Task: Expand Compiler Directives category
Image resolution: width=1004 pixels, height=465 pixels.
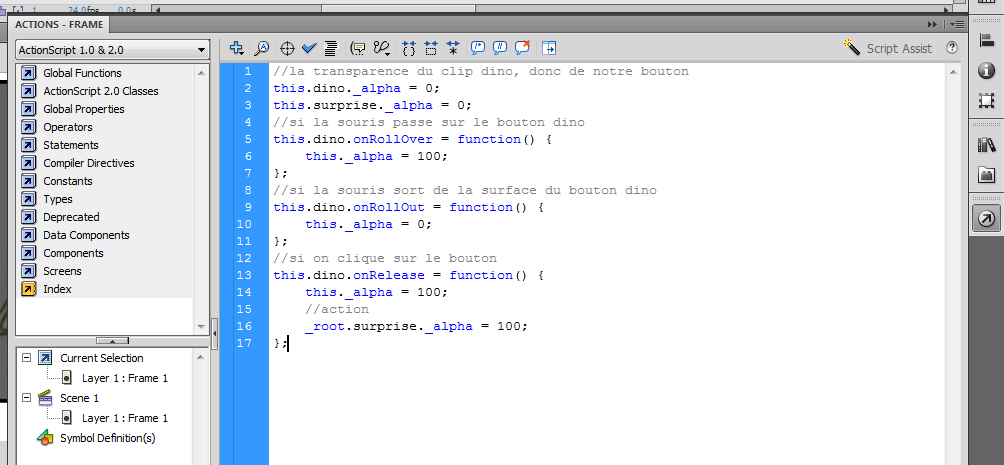Action: (88, 163)
